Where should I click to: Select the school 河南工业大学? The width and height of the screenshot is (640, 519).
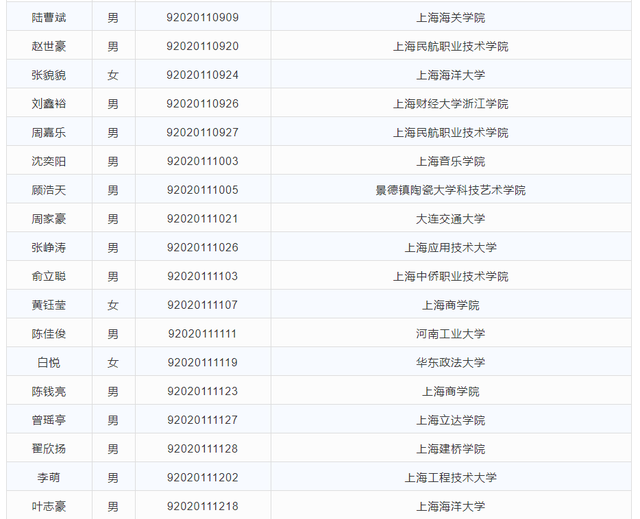coord(451,334)
